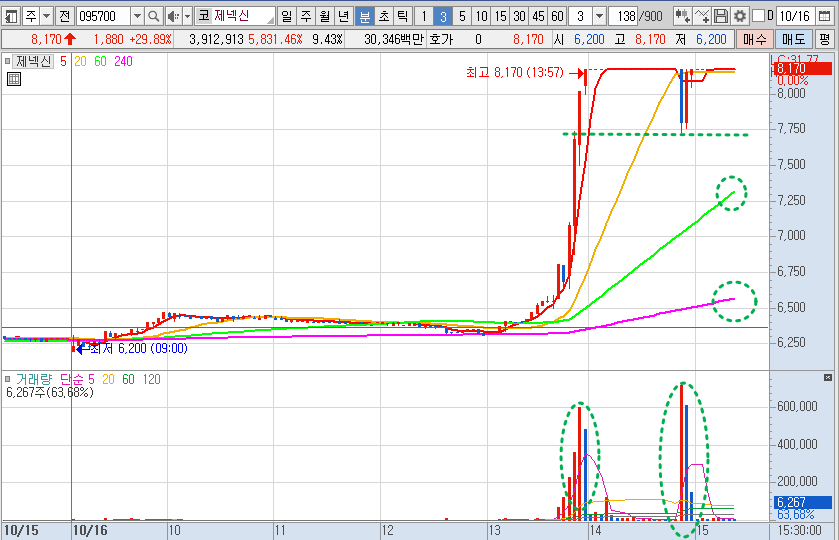Click the +29.89% change rate value
This screenshot has width=839, height=540.
[150, 39]
